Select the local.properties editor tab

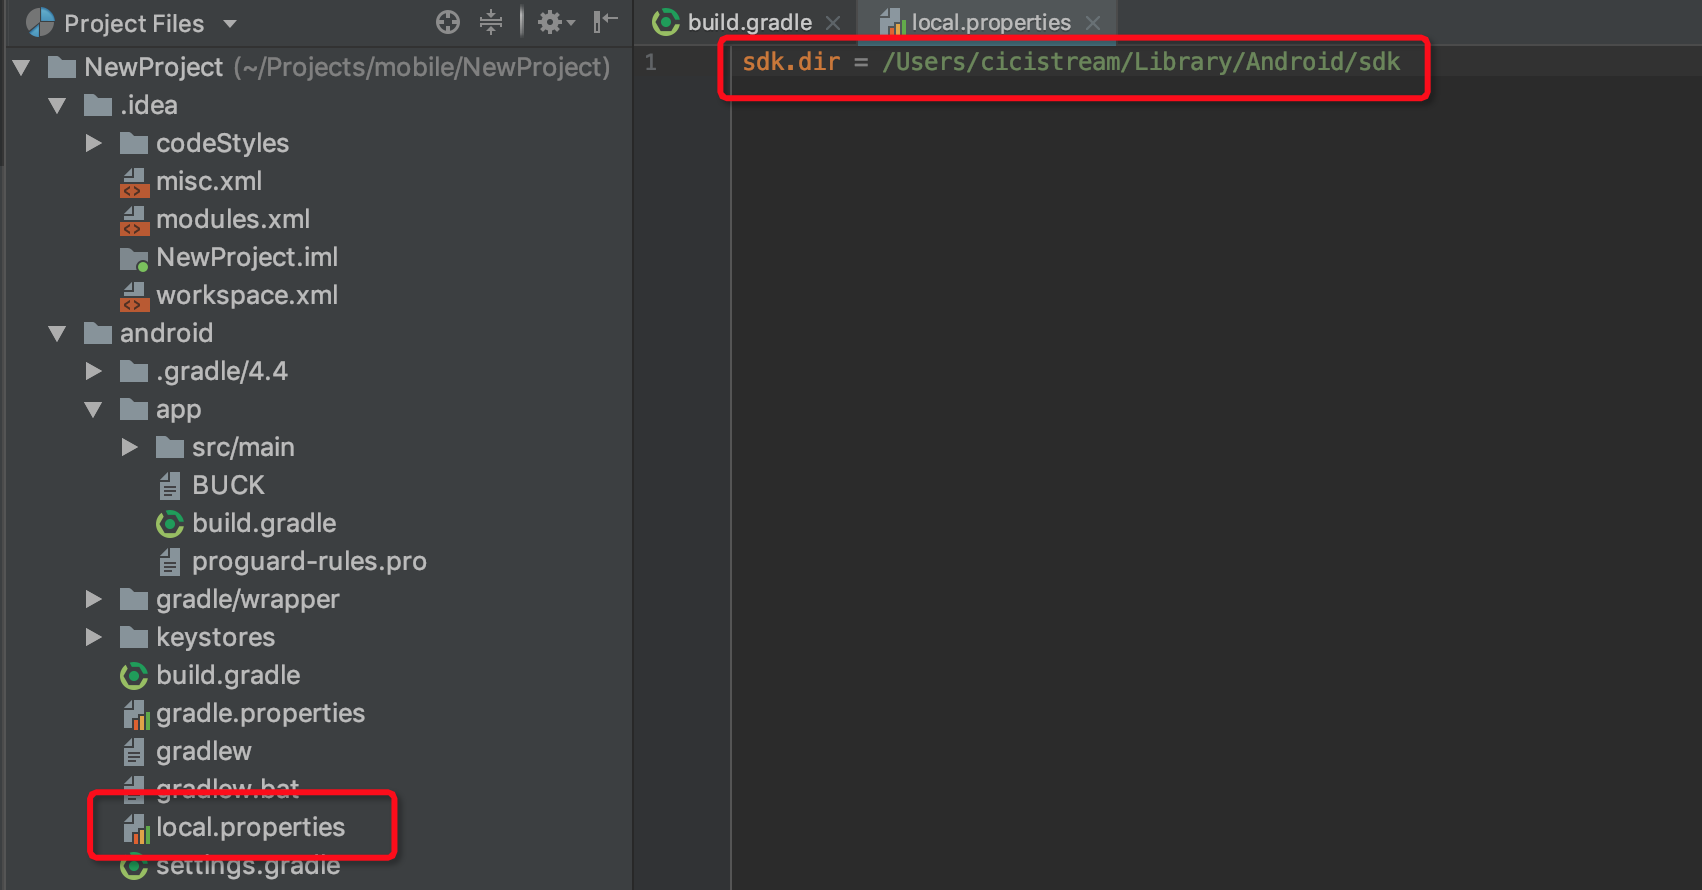(x=989, y=22)
